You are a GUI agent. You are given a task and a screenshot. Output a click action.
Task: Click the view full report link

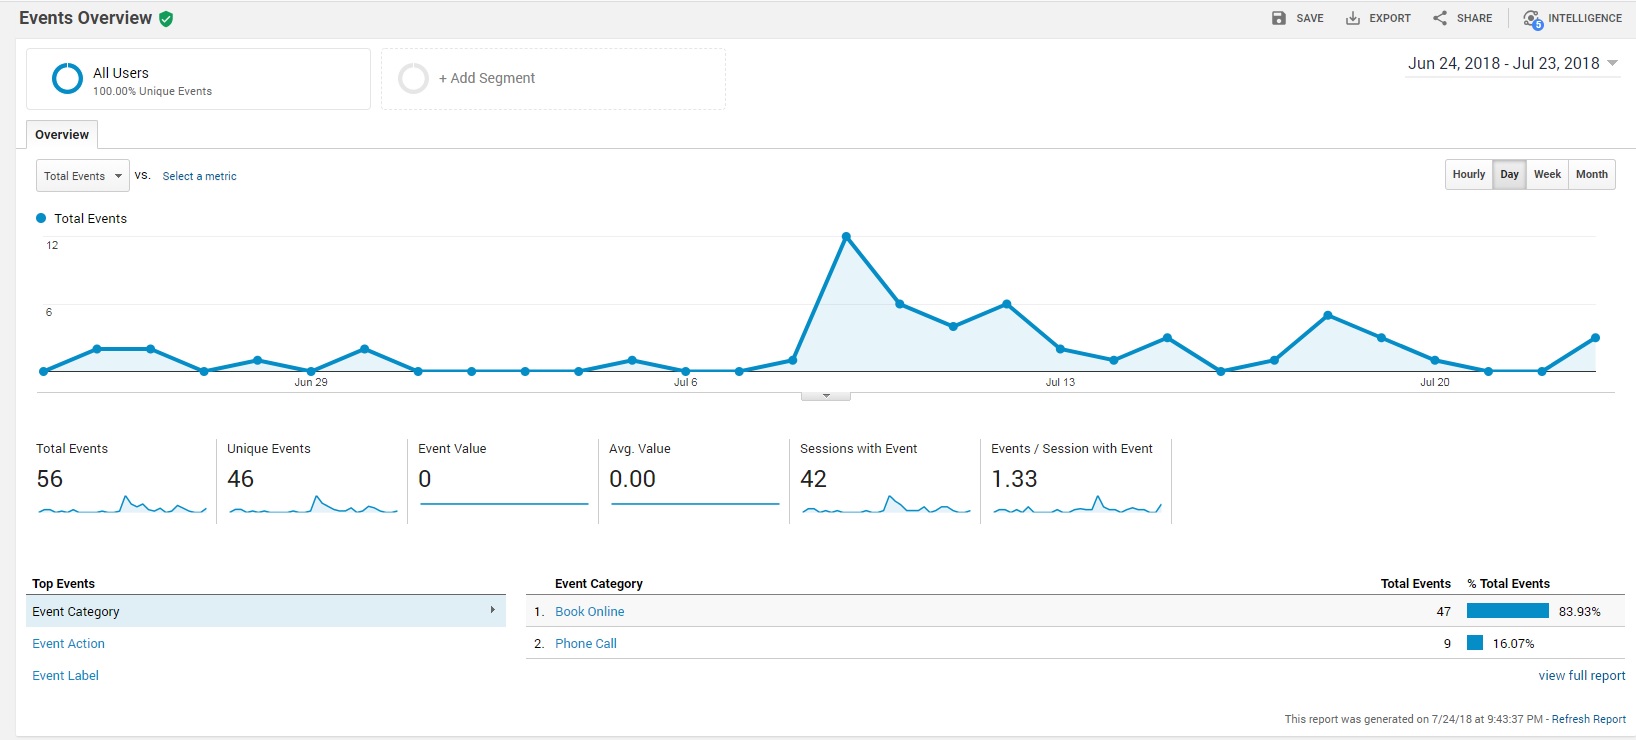tap(1581, 676)
